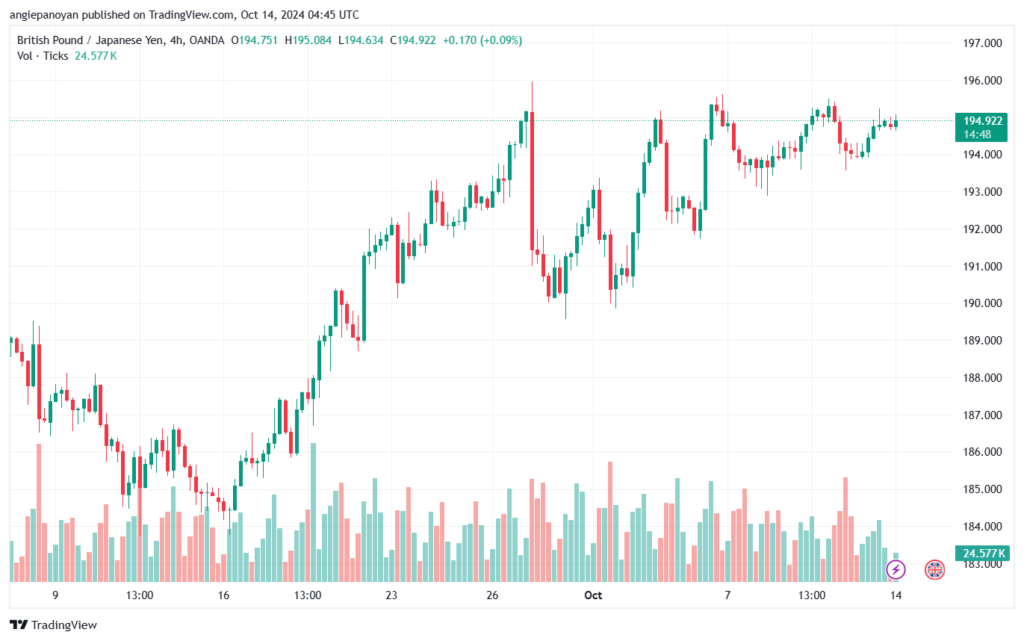Click the TradingView logo icon
Image resolution: width=1024 pixels, height=641 pixels.
click(x=18, y=625)
